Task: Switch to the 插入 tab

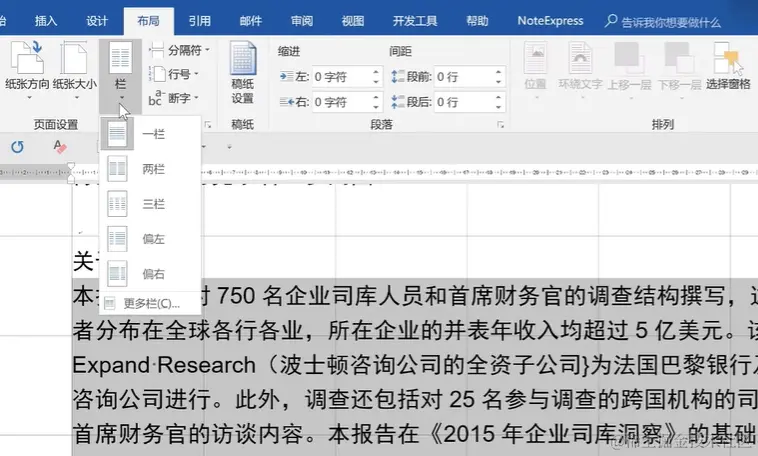Action: (x=46, y=21)
